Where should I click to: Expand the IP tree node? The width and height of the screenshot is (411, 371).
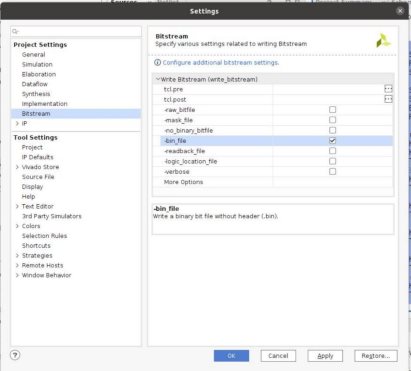[x=17, y=123]
